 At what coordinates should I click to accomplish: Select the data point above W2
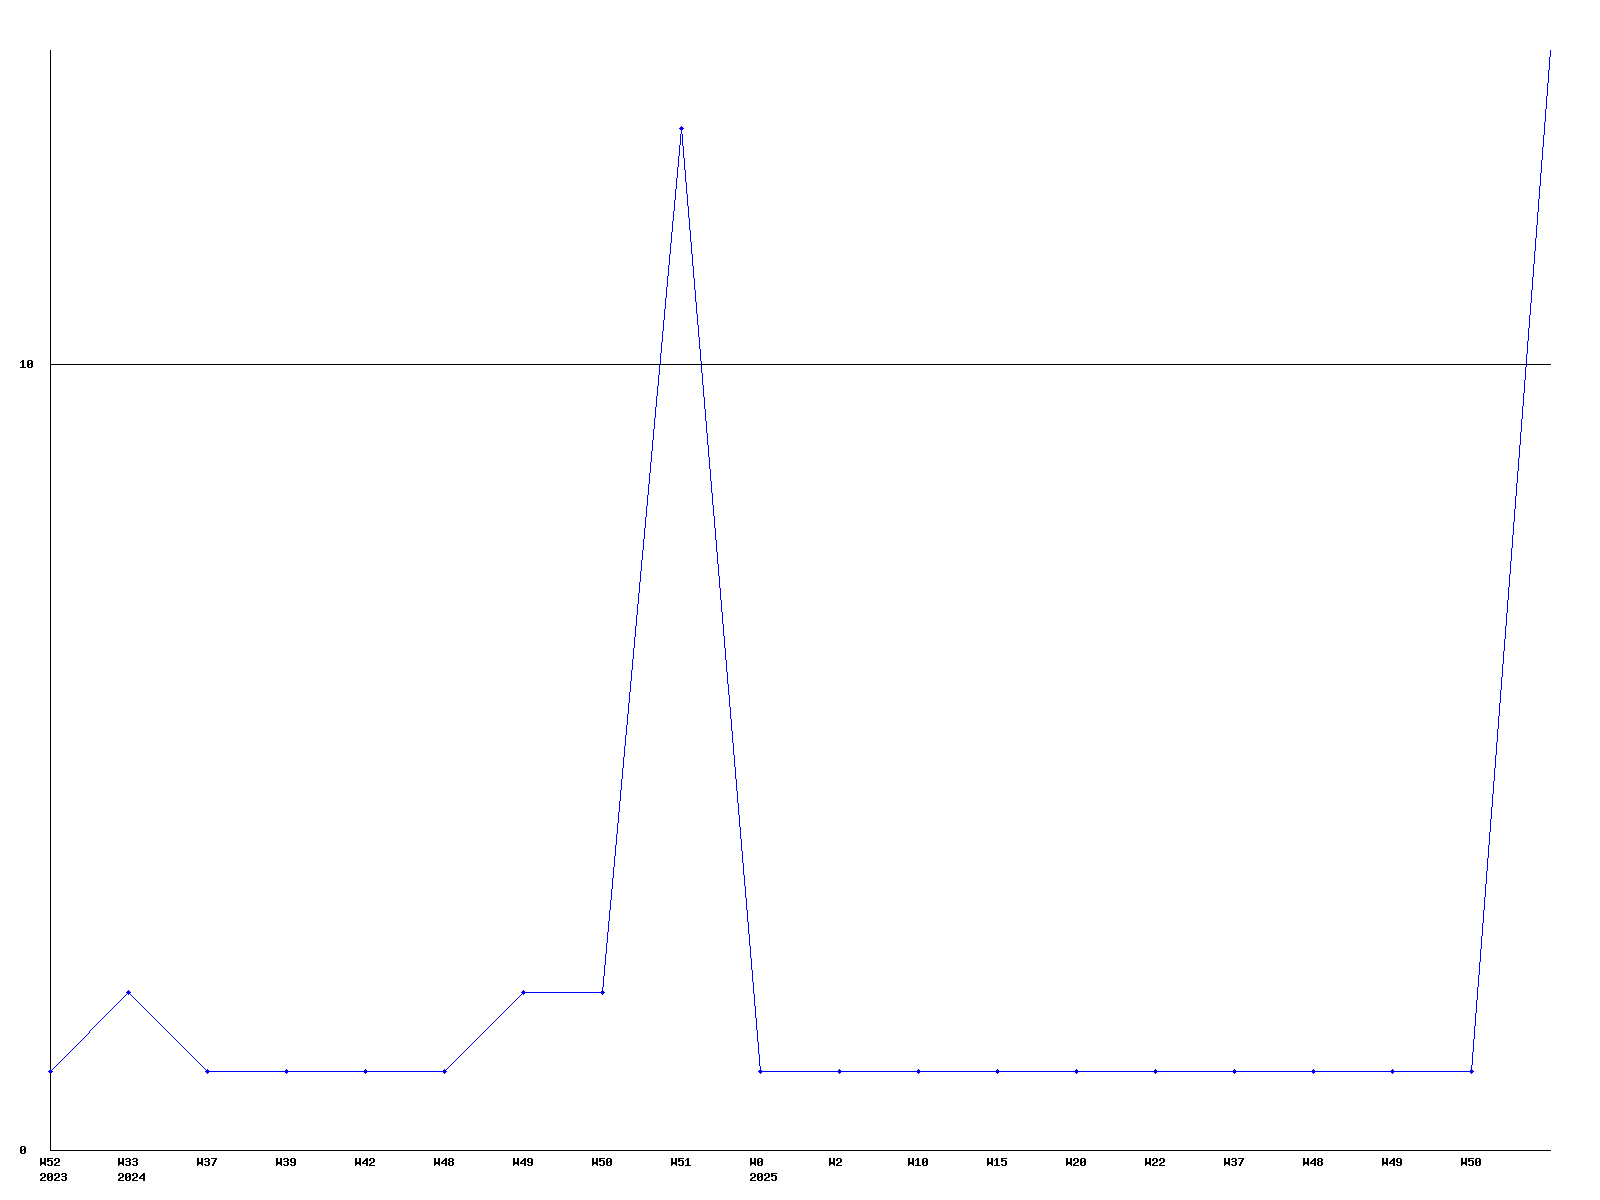839,1071
